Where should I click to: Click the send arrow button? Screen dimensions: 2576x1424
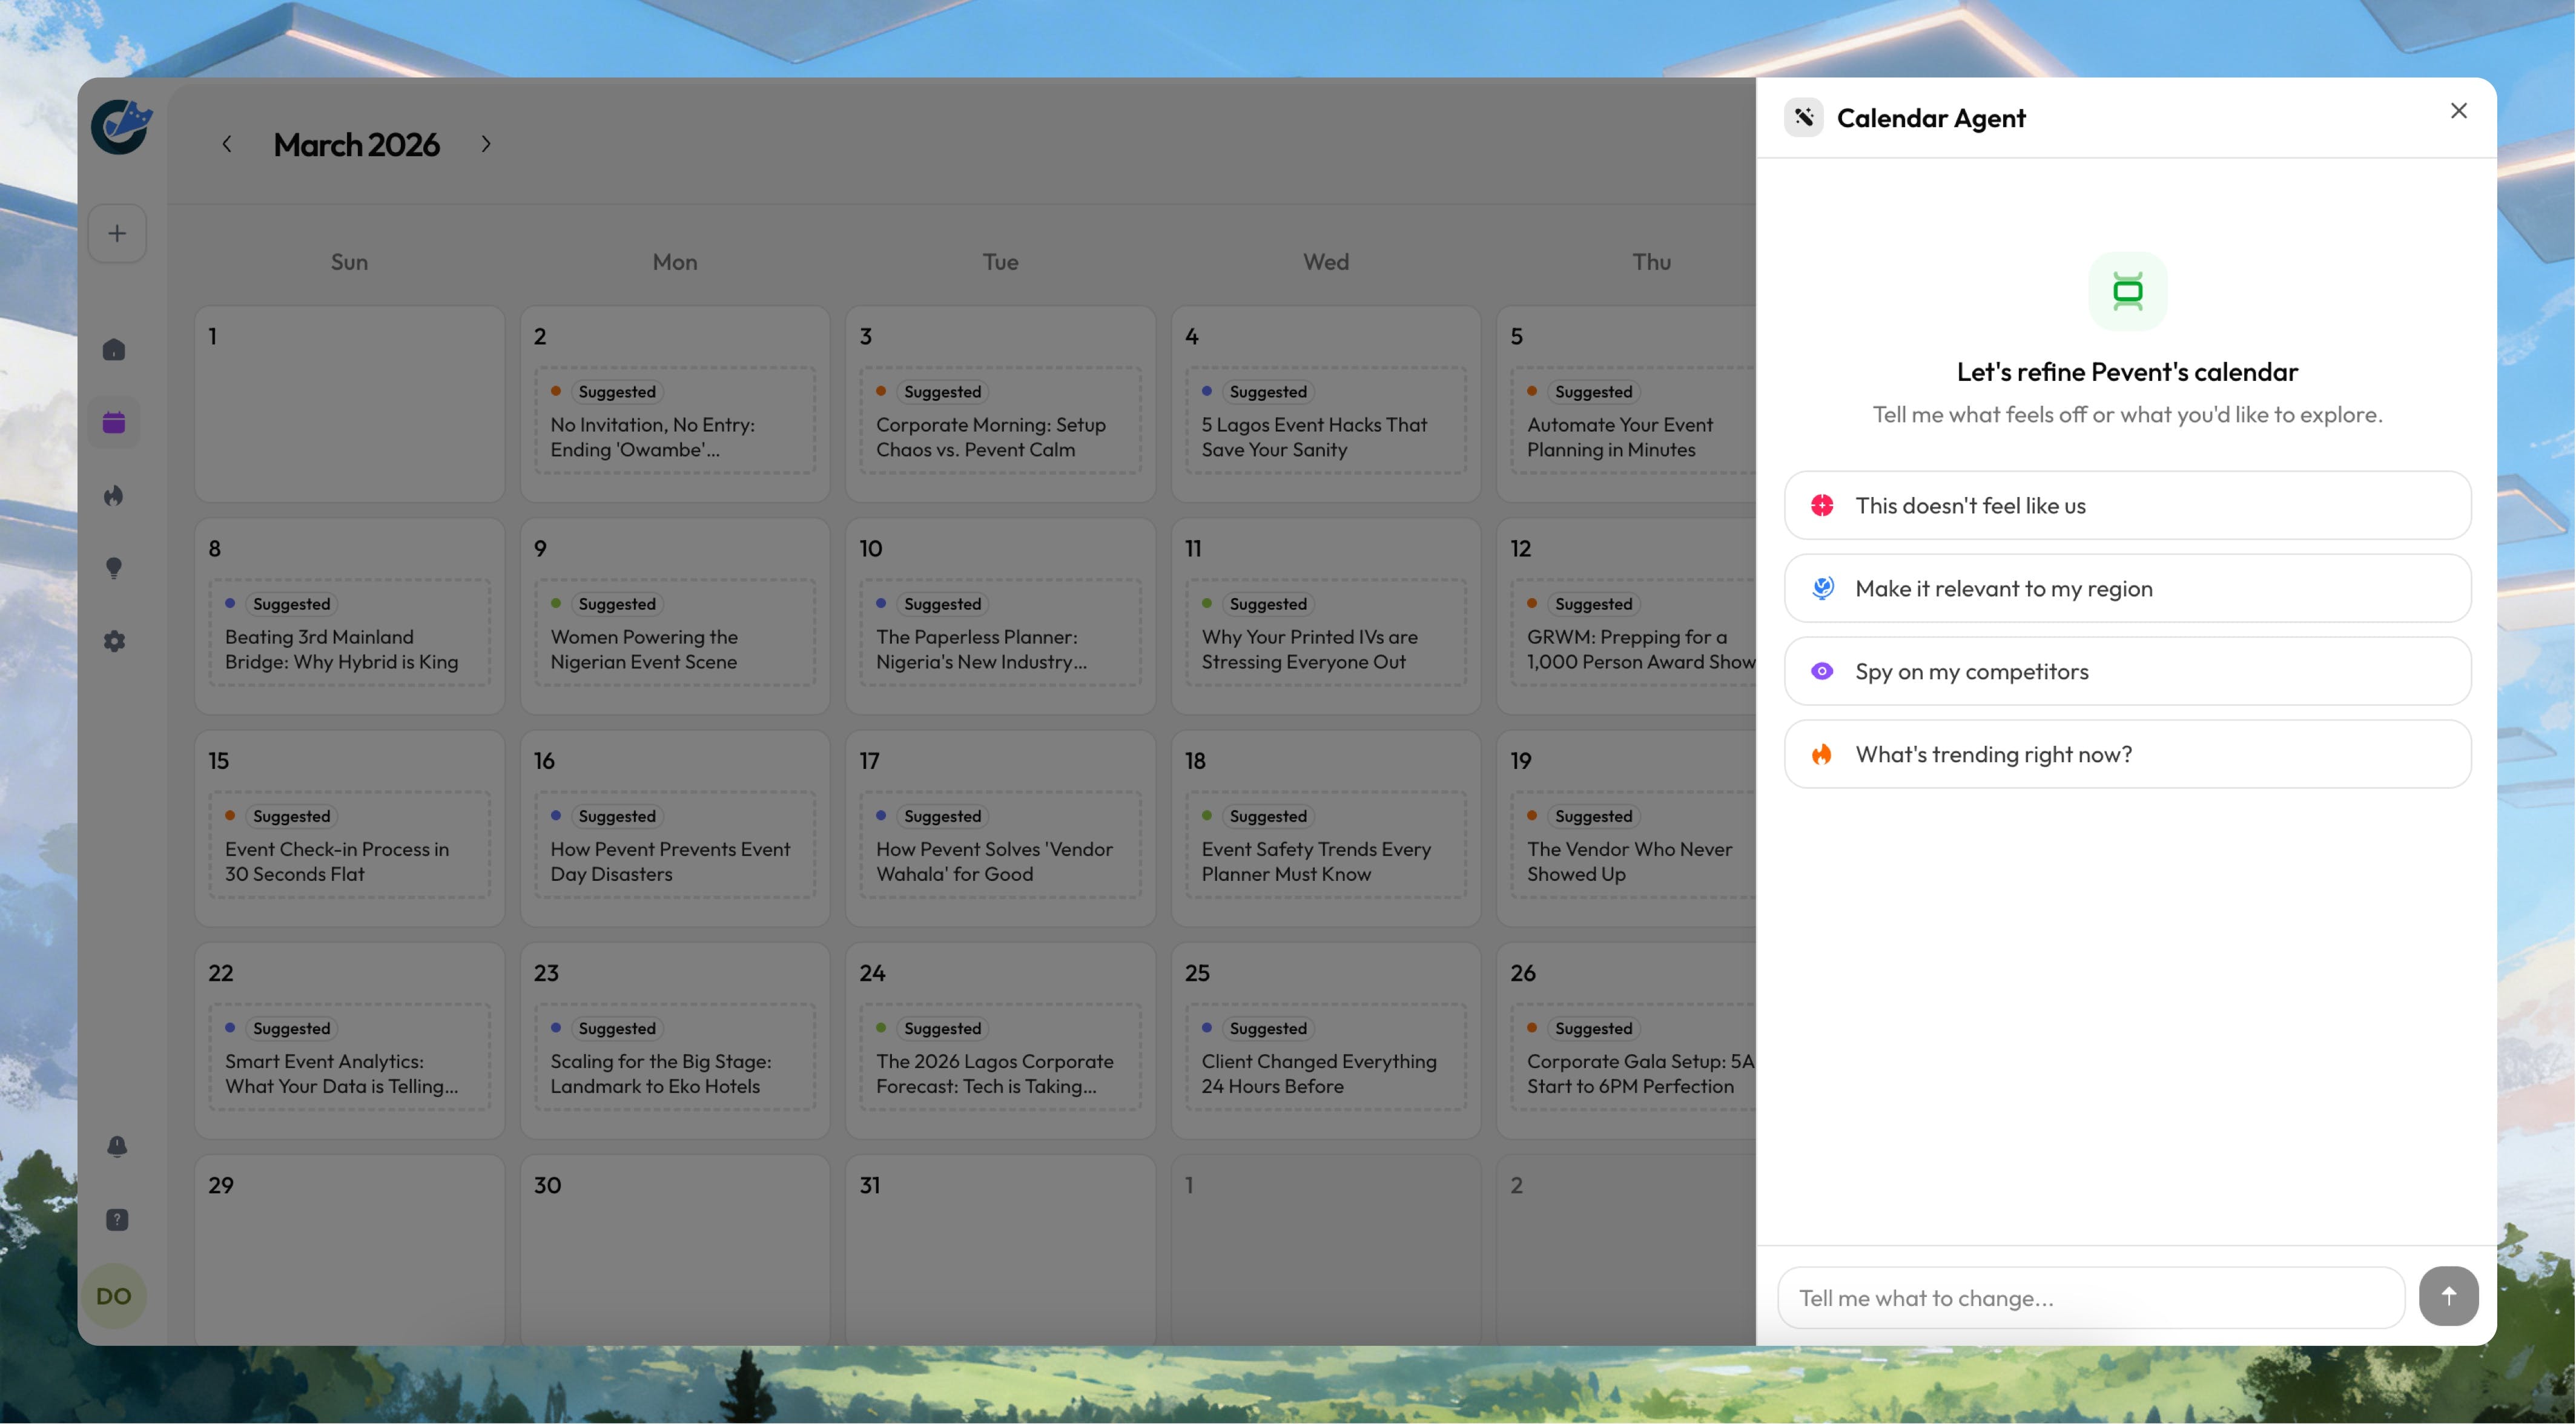(2447, 1296)
